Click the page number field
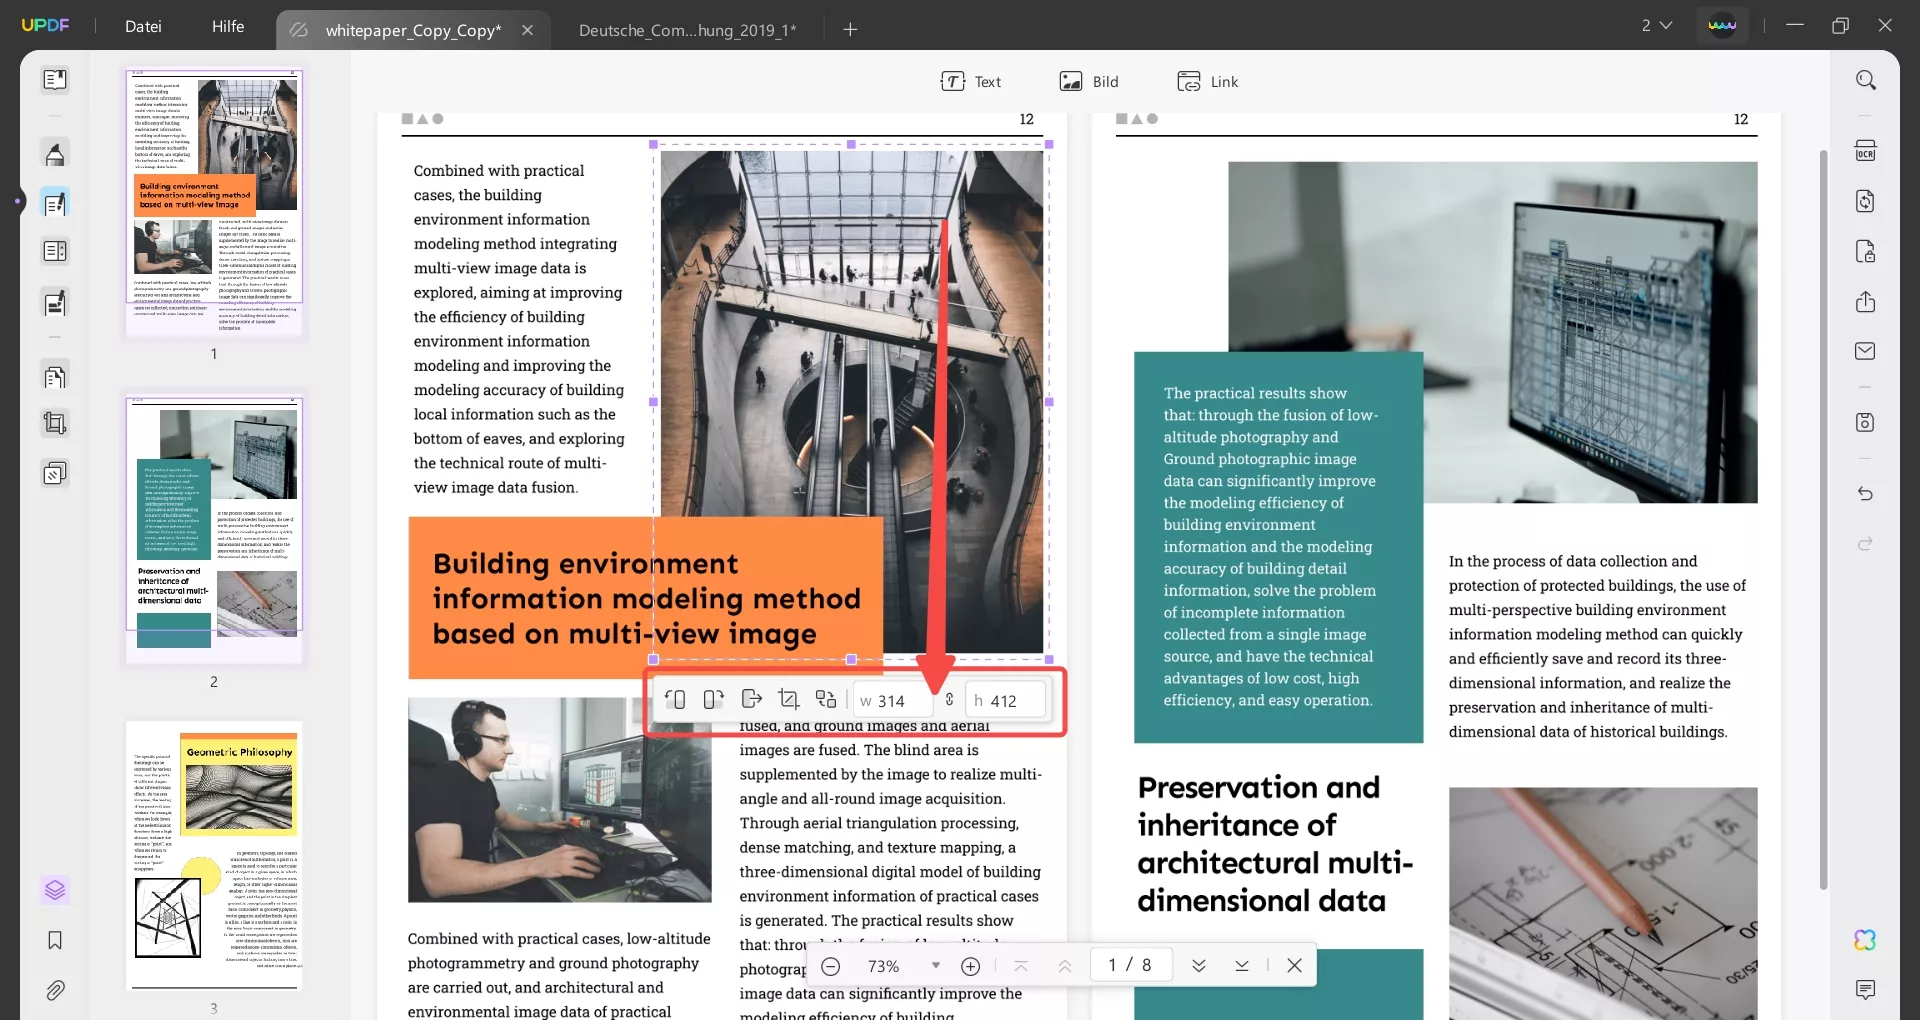Screen dimensions: 1920x1020 [x=1130, y=965]
